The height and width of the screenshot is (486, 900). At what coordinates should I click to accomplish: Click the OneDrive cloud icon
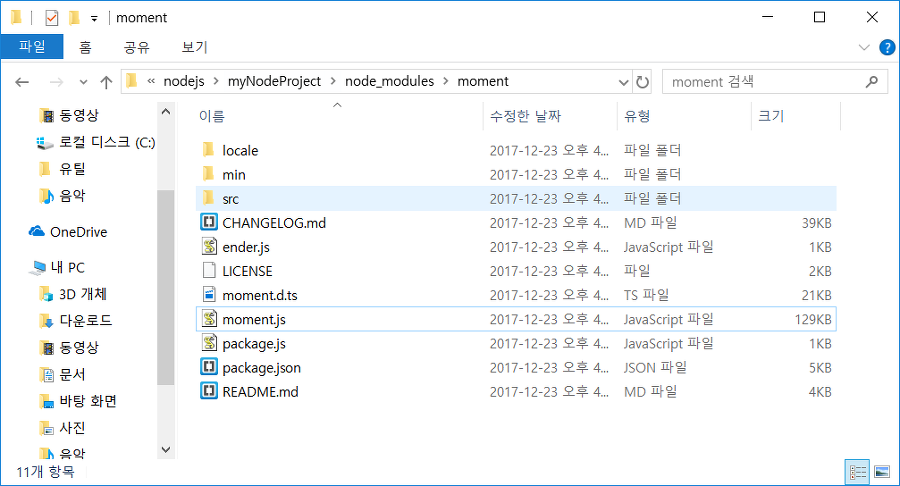pos(37,231)
